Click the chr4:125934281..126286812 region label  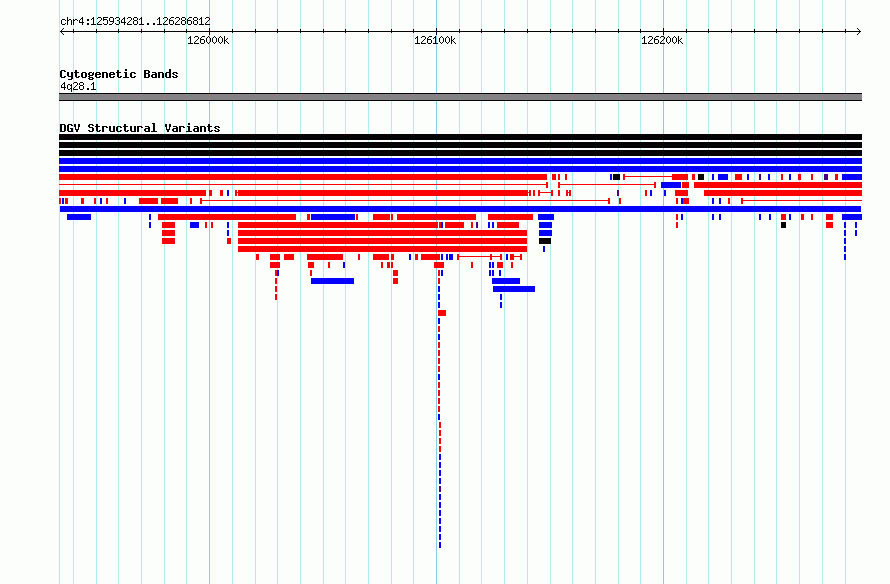pyautogui.click(x=135, y=22)
